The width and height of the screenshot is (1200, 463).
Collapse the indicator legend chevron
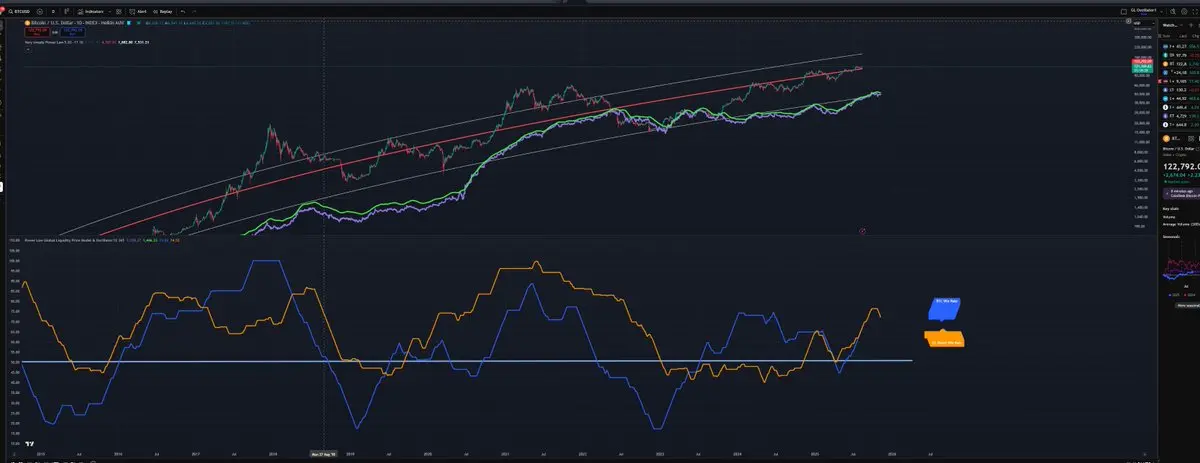[28, 50]
